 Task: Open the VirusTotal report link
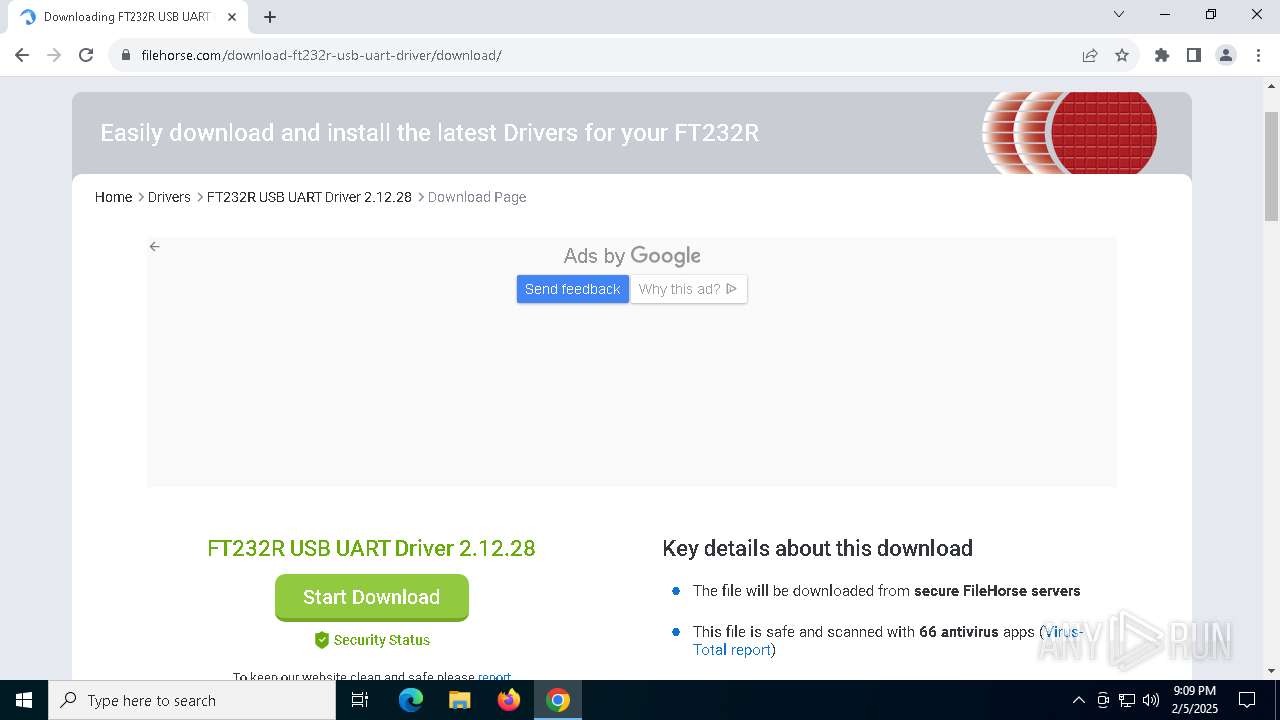pyautogui.click(x=888, y=641)
